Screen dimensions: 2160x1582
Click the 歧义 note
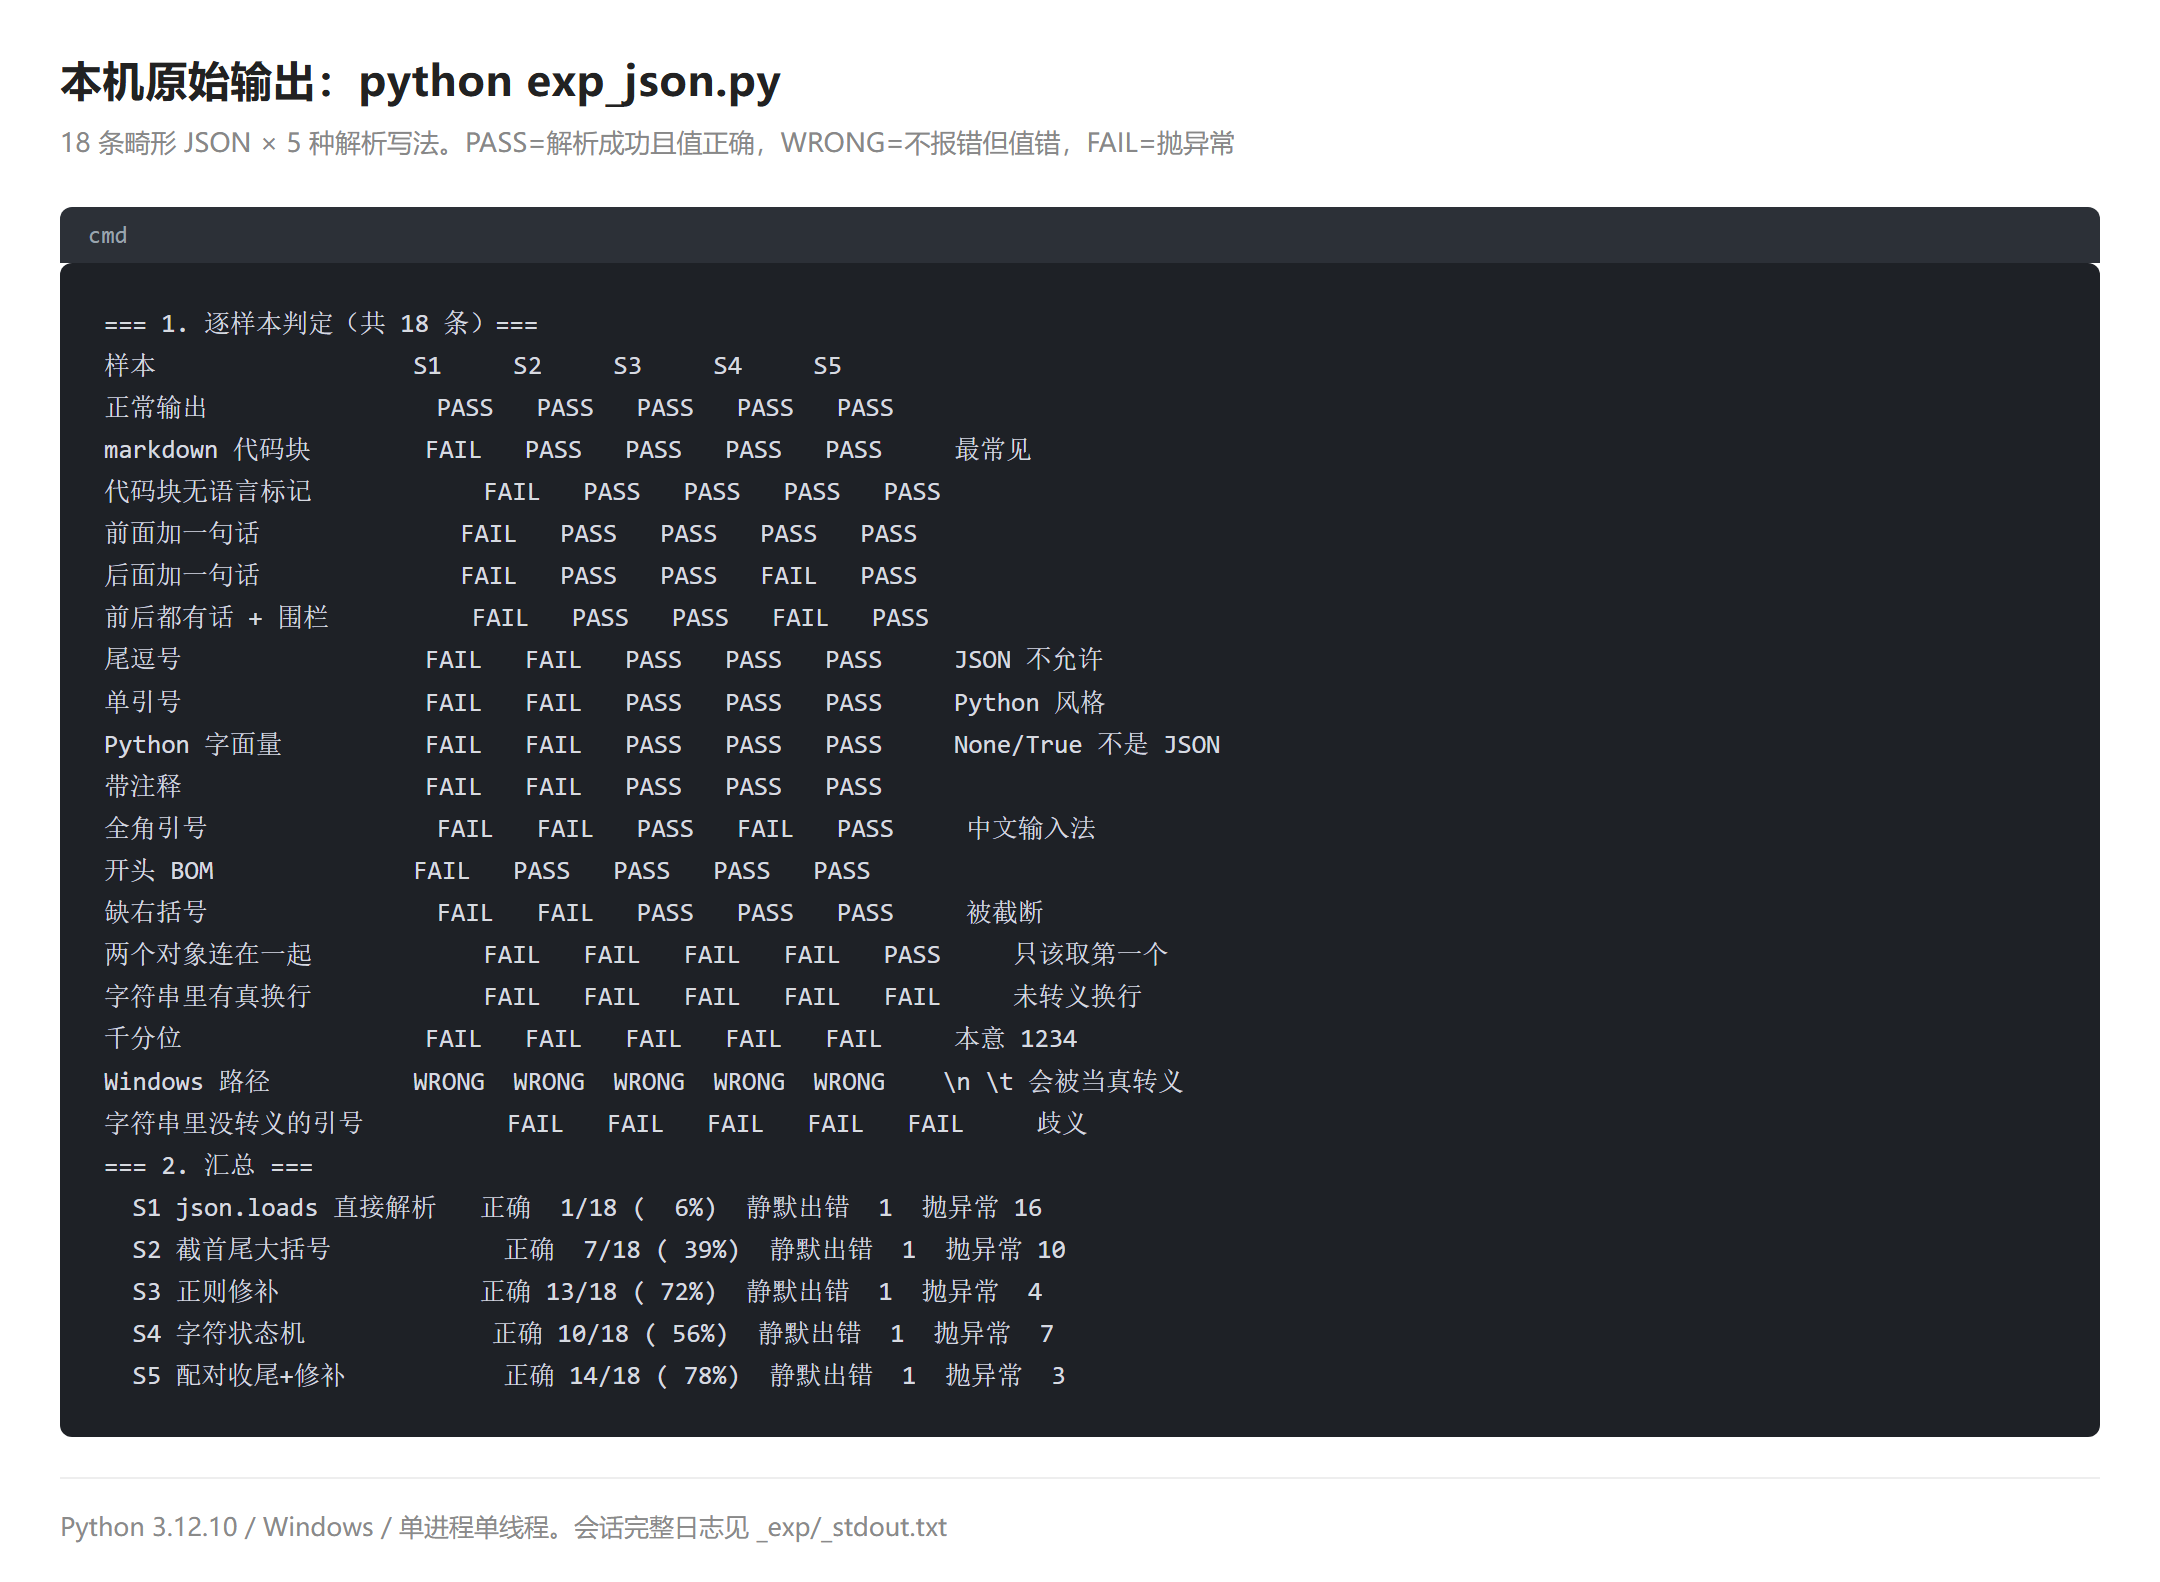coord(1062,1124)
